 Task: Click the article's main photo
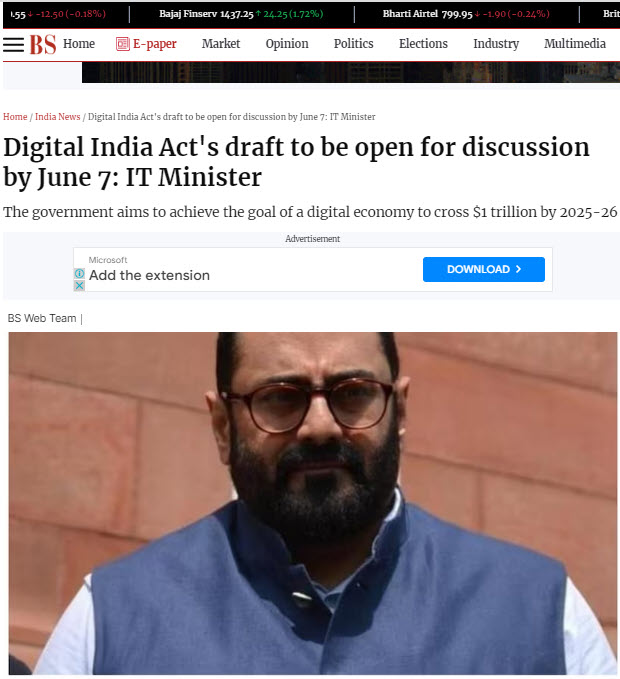(313, 503)
